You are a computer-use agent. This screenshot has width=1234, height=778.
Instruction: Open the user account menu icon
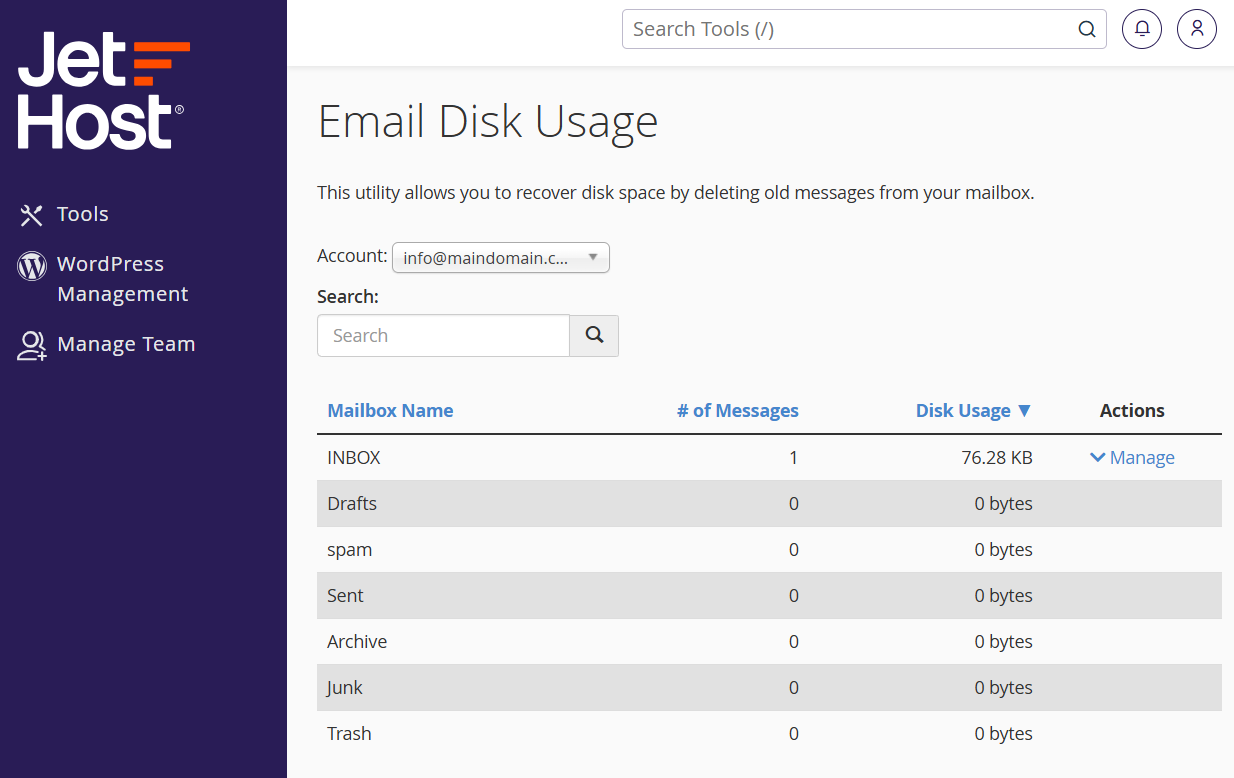(1197, 29)
